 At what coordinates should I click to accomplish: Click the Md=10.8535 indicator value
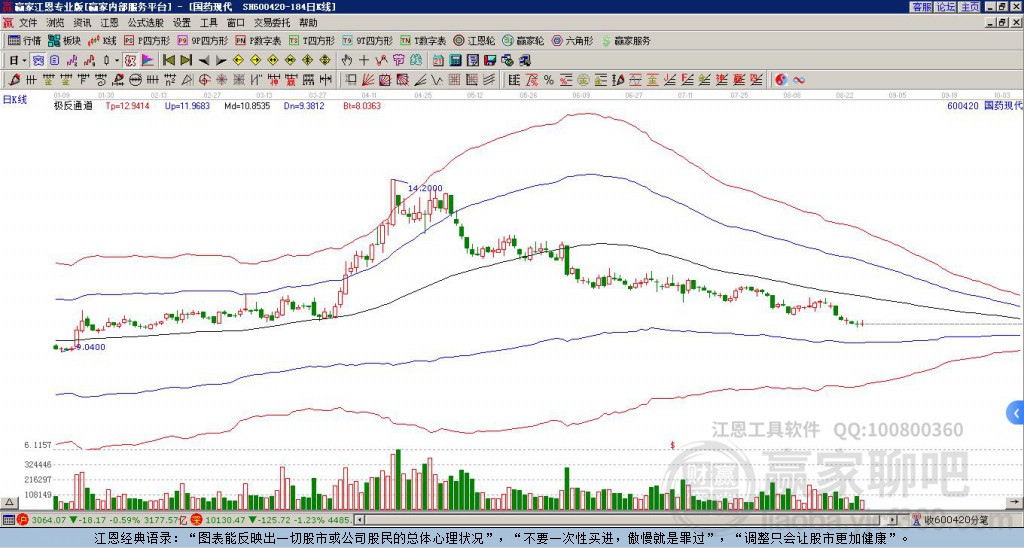[247, 106]
